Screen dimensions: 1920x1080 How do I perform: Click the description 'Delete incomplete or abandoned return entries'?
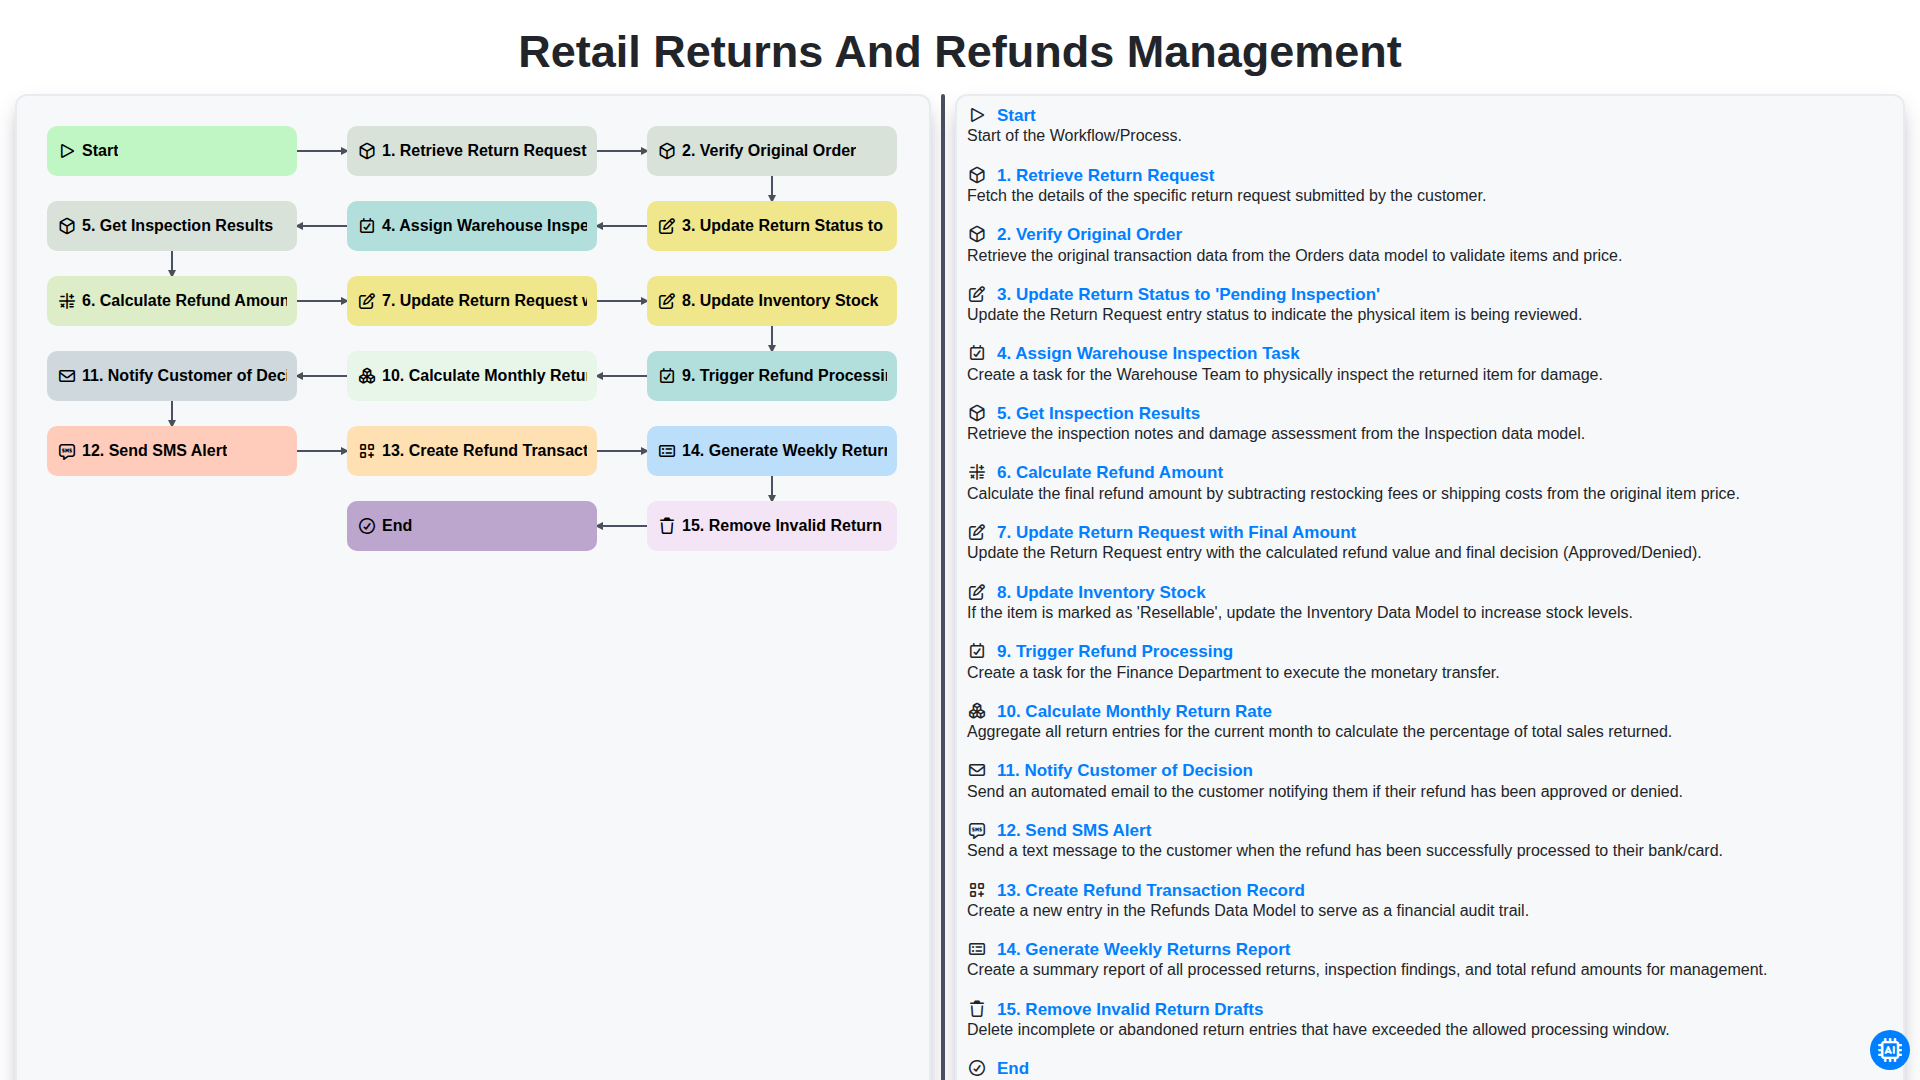pos(1318,1029)
